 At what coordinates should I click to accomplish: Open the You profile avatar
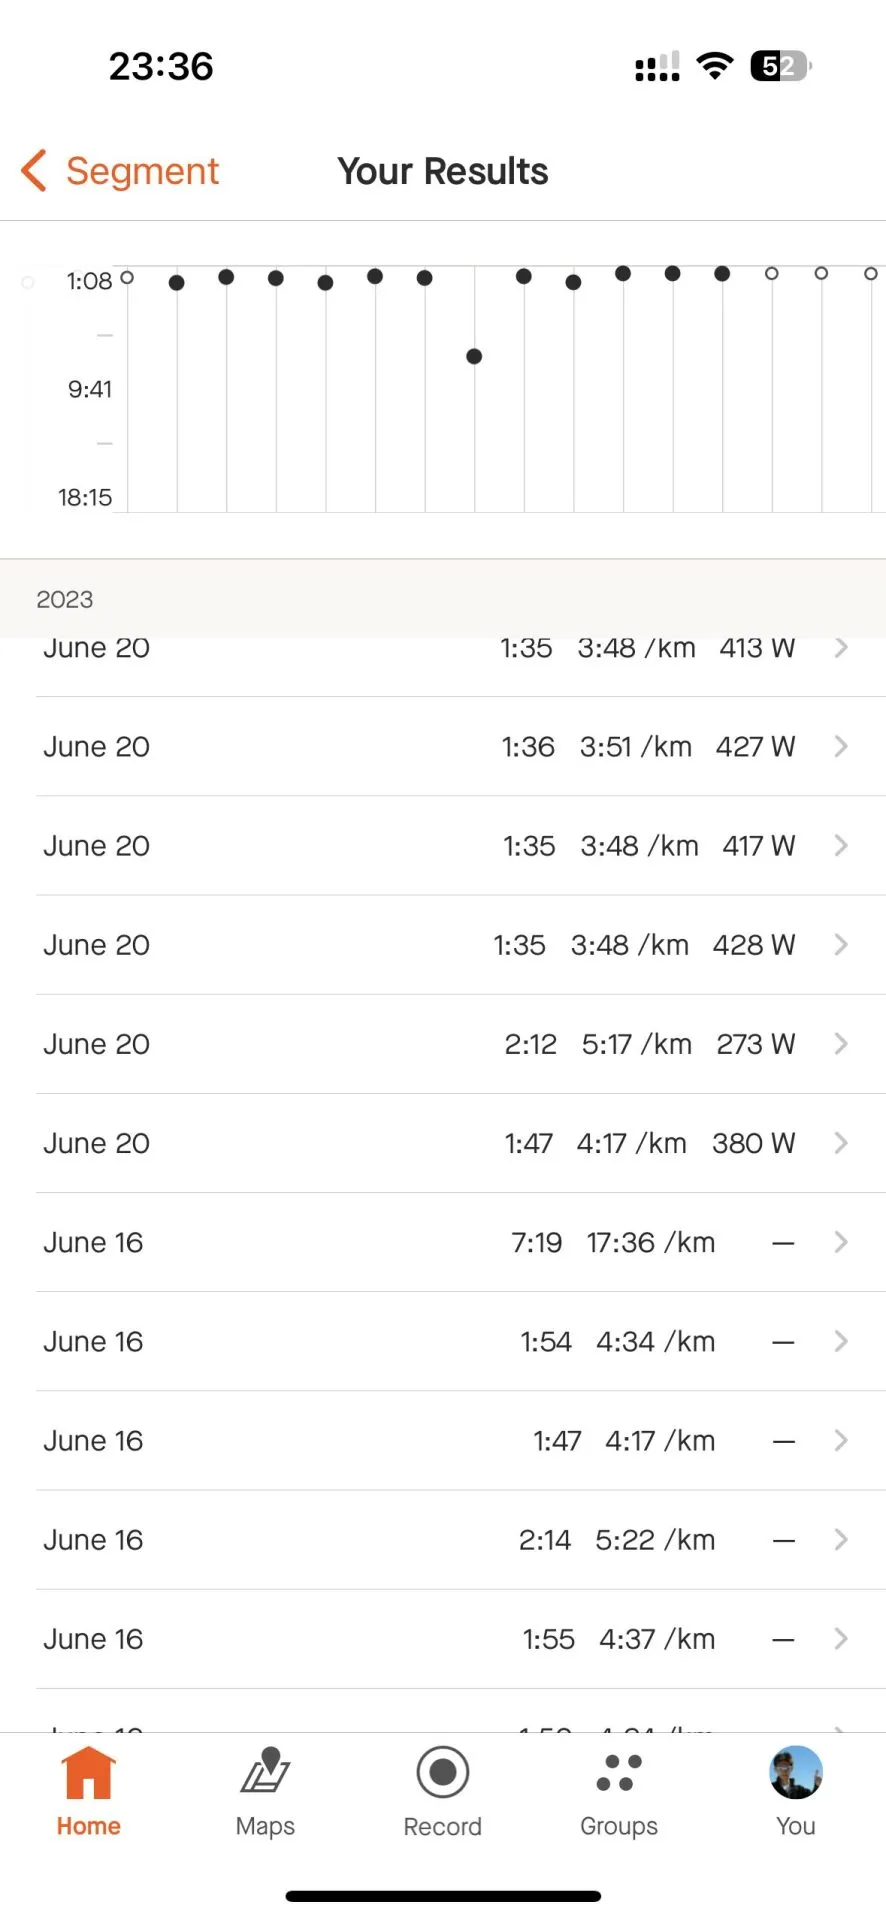[x=795, y=1773]
